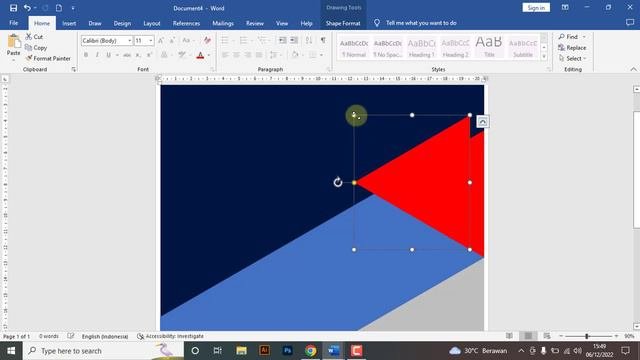Open Google Chrome from the taskbar
The width and height of the screenshot is (640, 360).
point(311,351)
